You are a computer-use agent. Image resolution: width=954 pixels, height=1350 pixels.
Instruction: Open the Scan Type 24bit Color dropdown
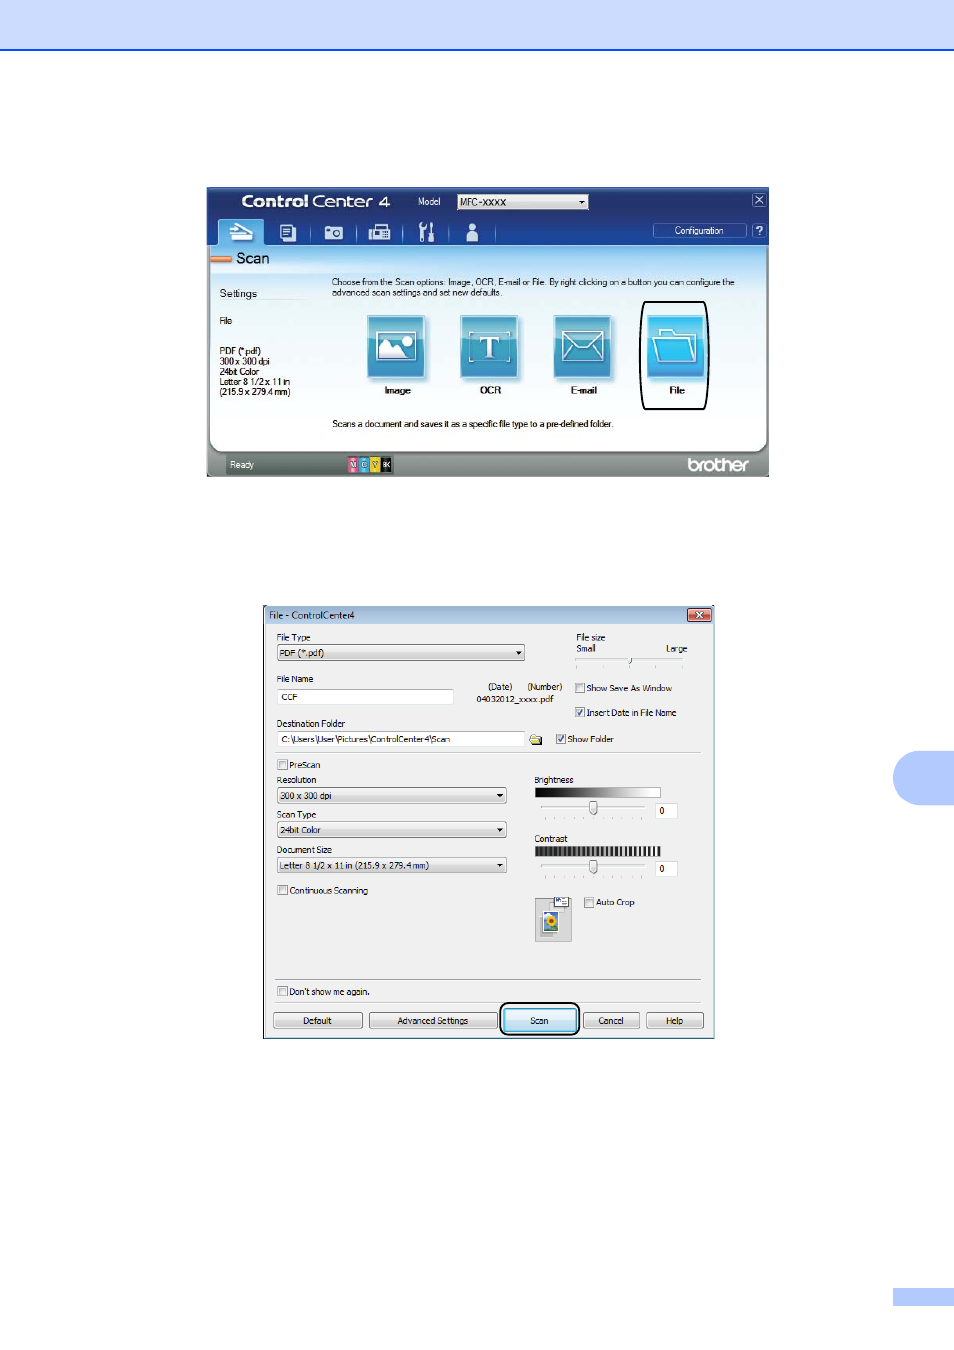coord(392,830)
